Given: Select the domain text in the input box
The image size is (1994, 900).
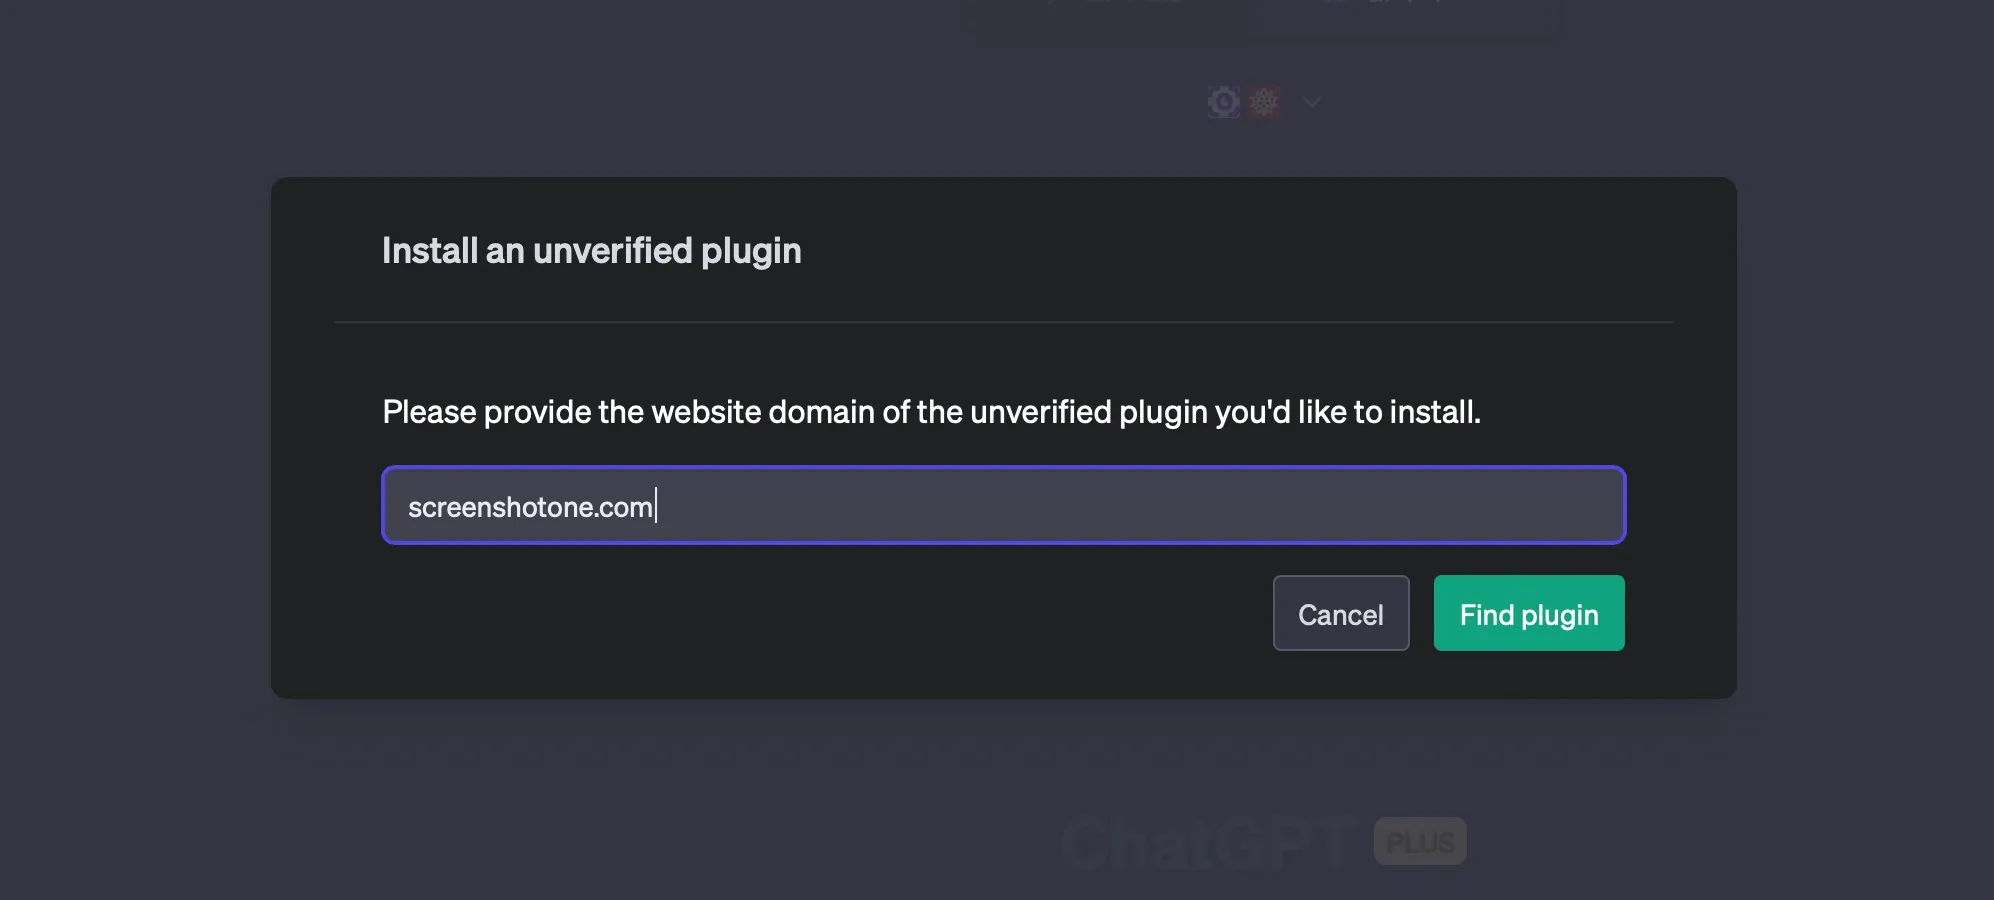Looking at the screenshot, I should click(530, 505).
